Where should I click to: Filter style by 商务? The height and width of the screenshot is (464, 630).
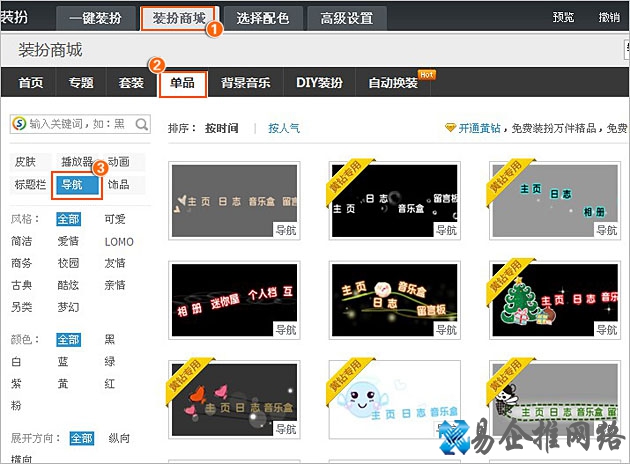click(22, 264)
